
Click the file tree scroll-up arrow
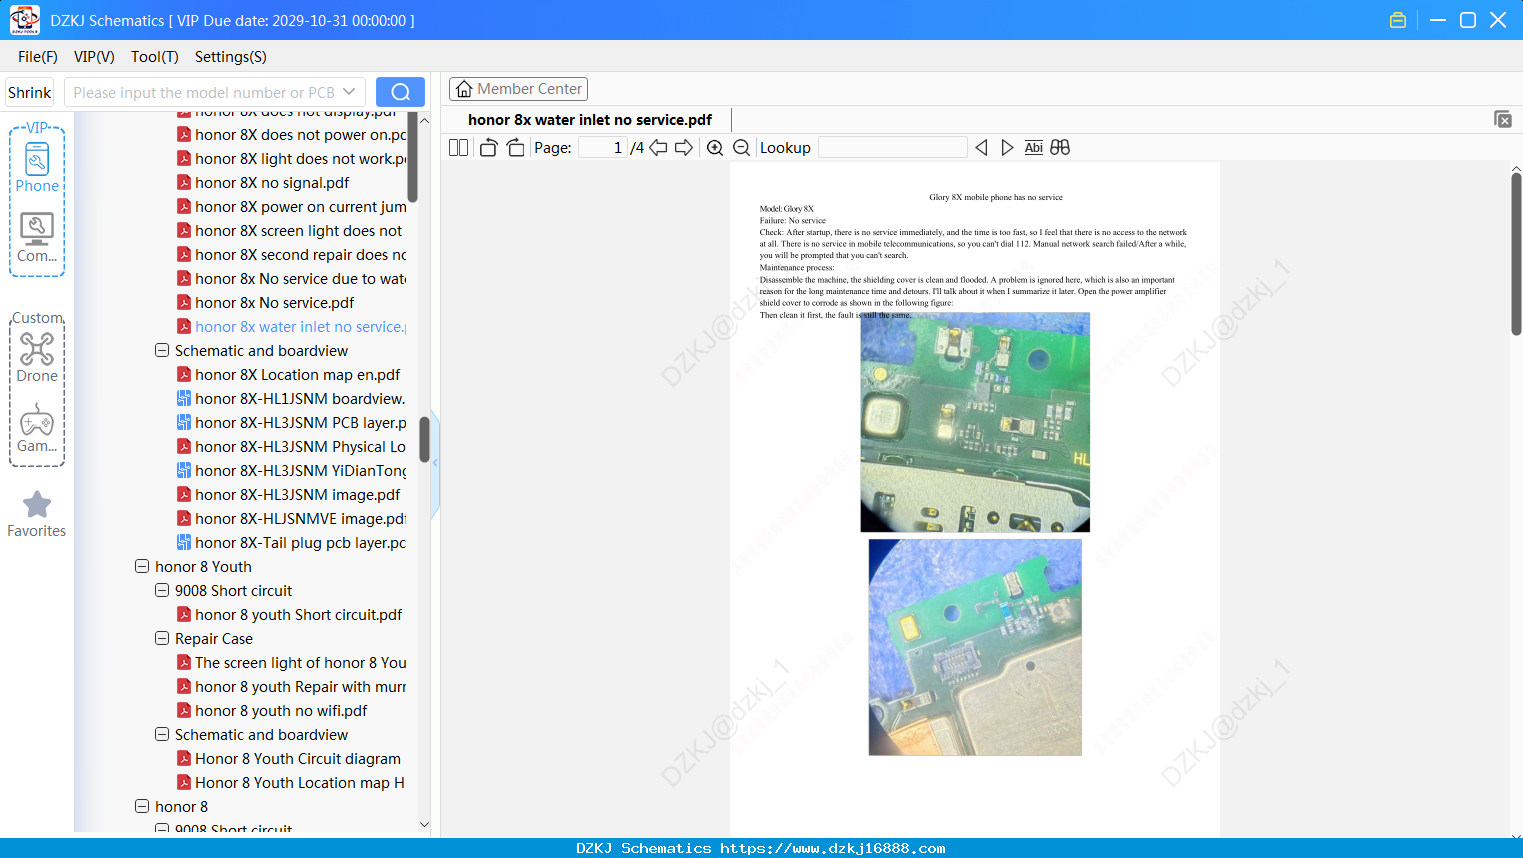pos(424,120)
